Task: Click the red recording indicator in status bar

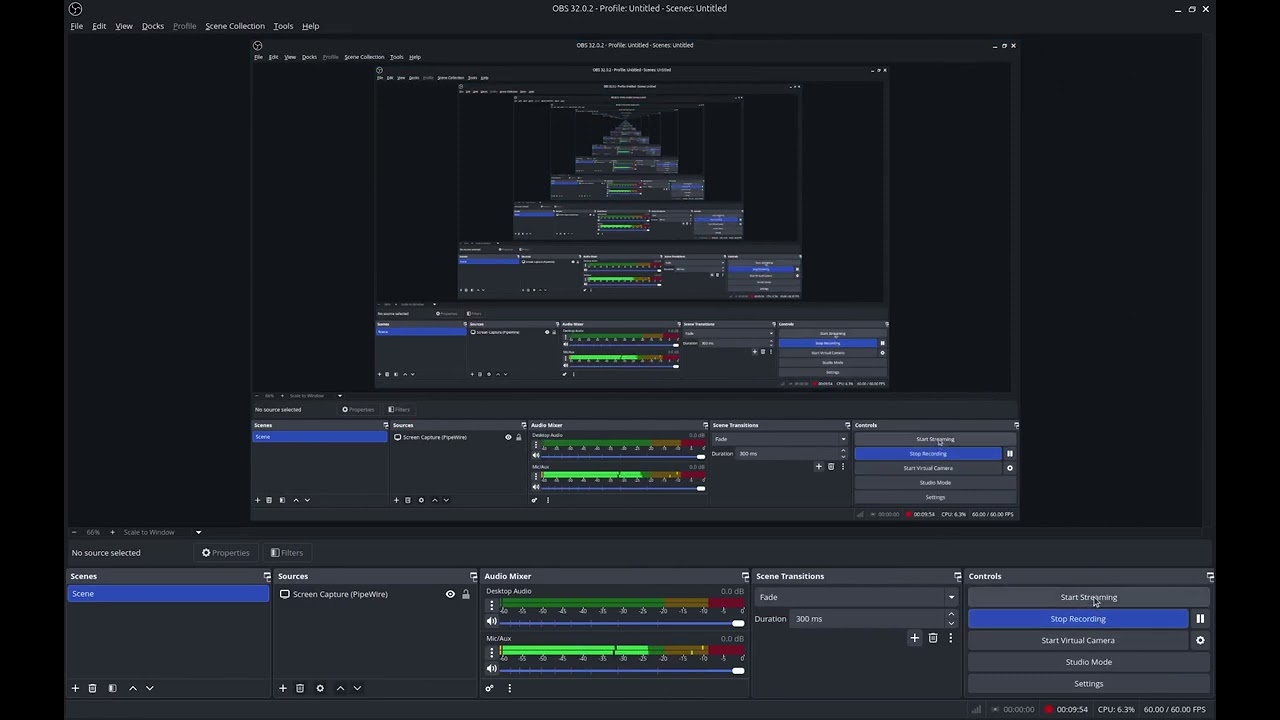Action: (x=1049, y=710)
